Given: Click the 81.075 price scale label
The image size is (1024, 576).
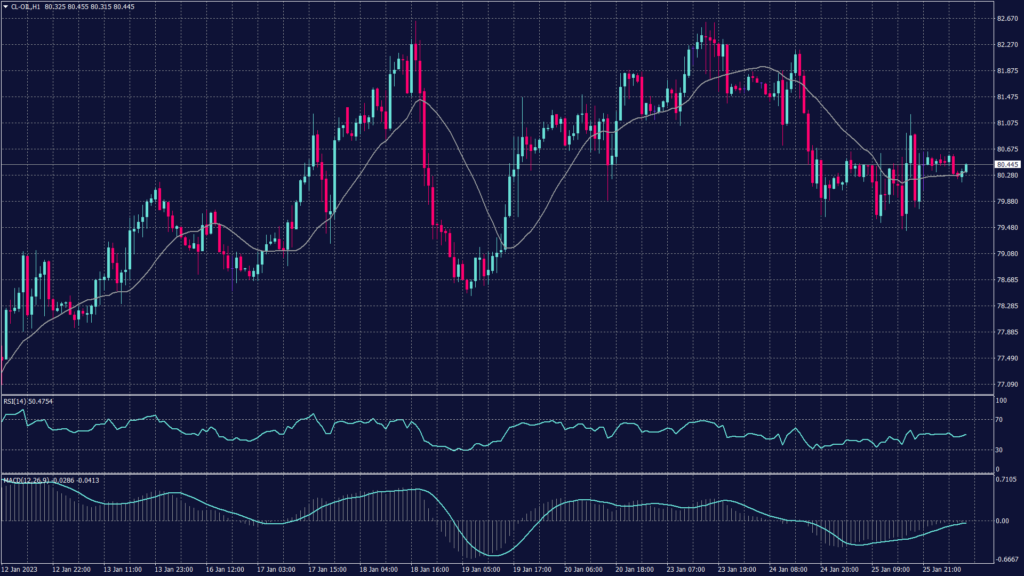Looking at the screenshot, I should pyautogui.click(x=1006, y=123).
